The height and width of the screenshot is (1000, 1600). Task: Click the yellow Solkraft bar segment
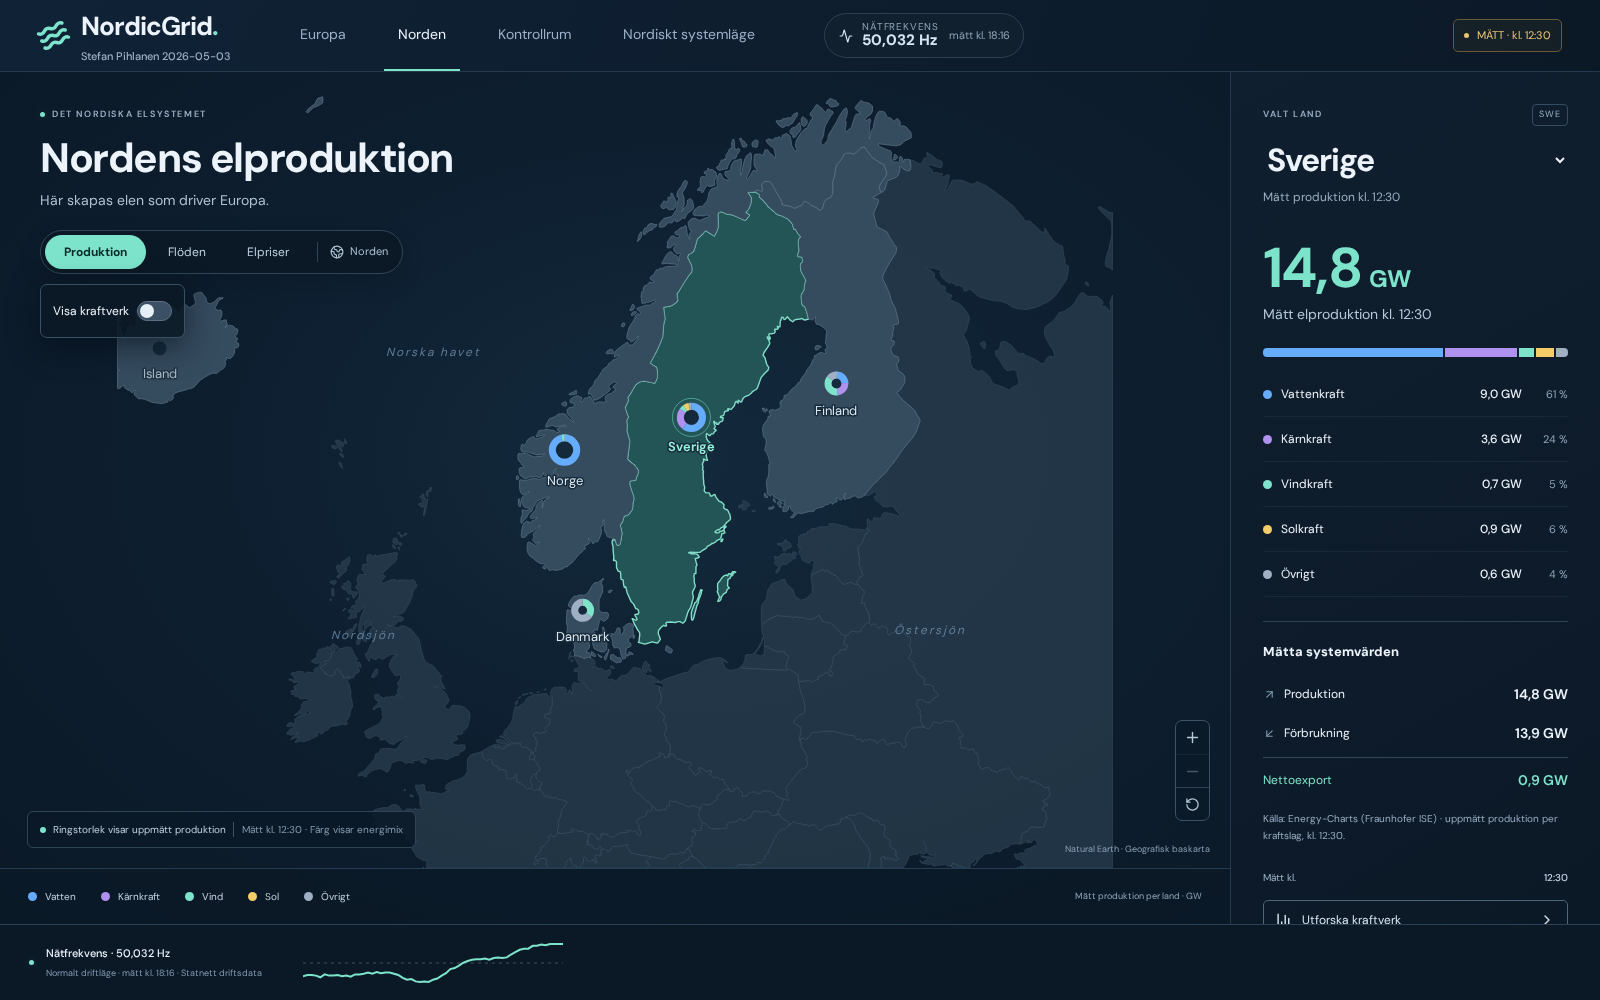[1545, 352]
